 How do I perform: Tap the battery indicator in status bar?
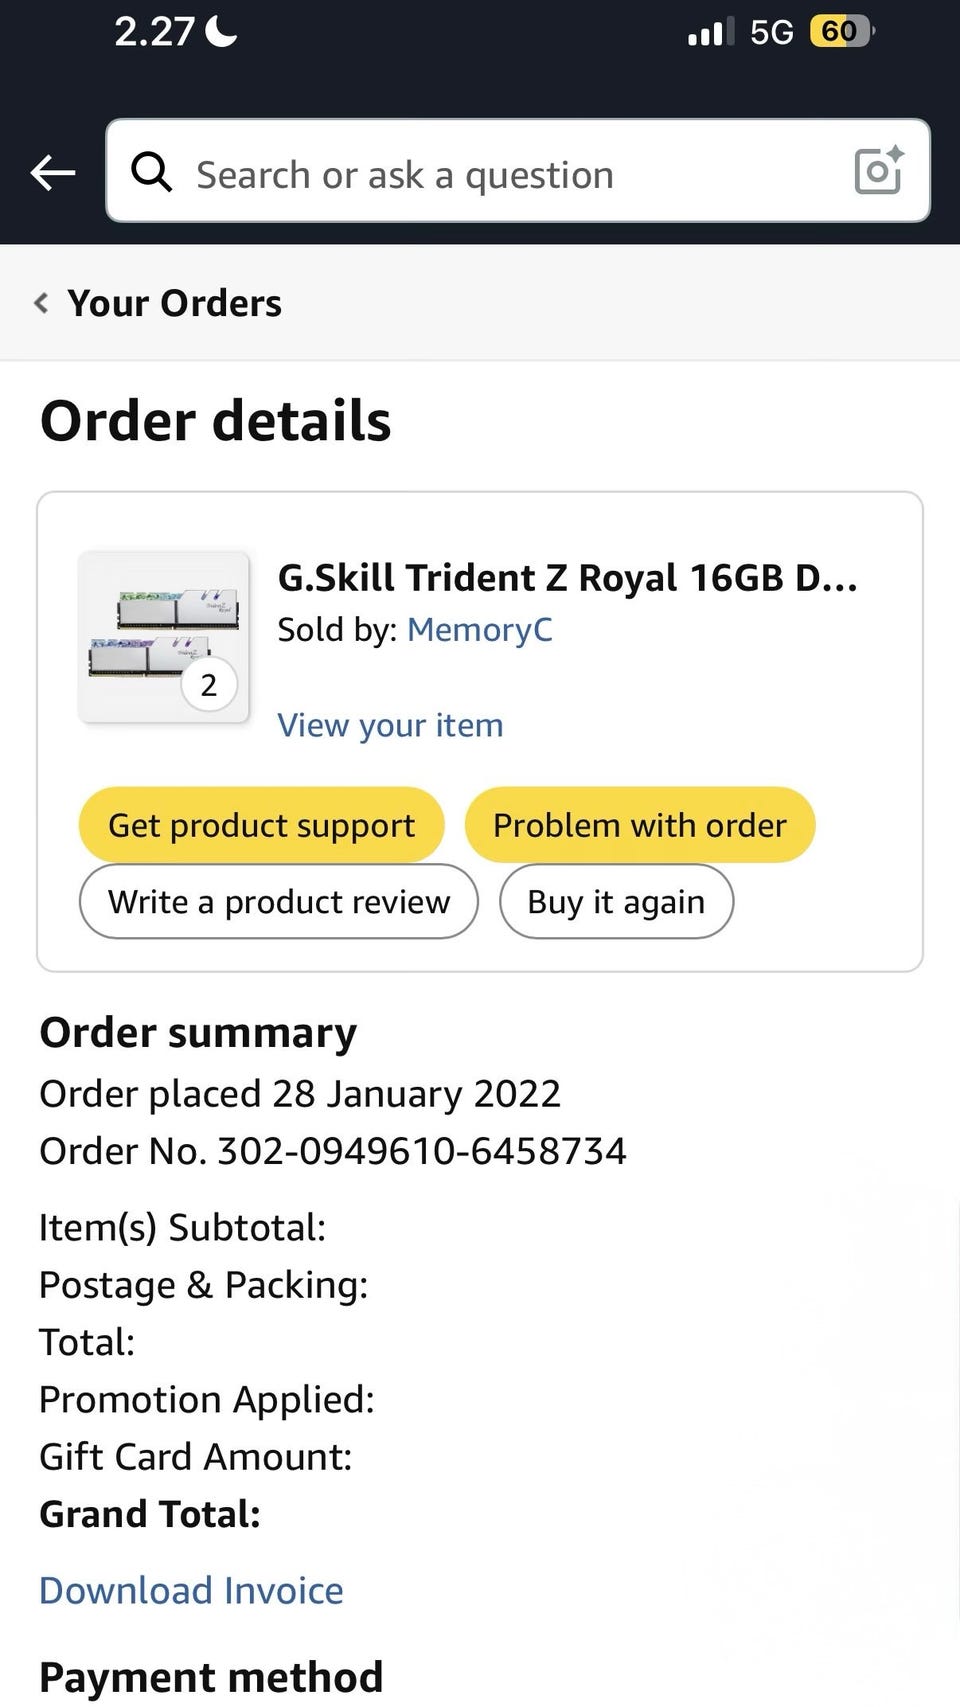coord(841,32)
